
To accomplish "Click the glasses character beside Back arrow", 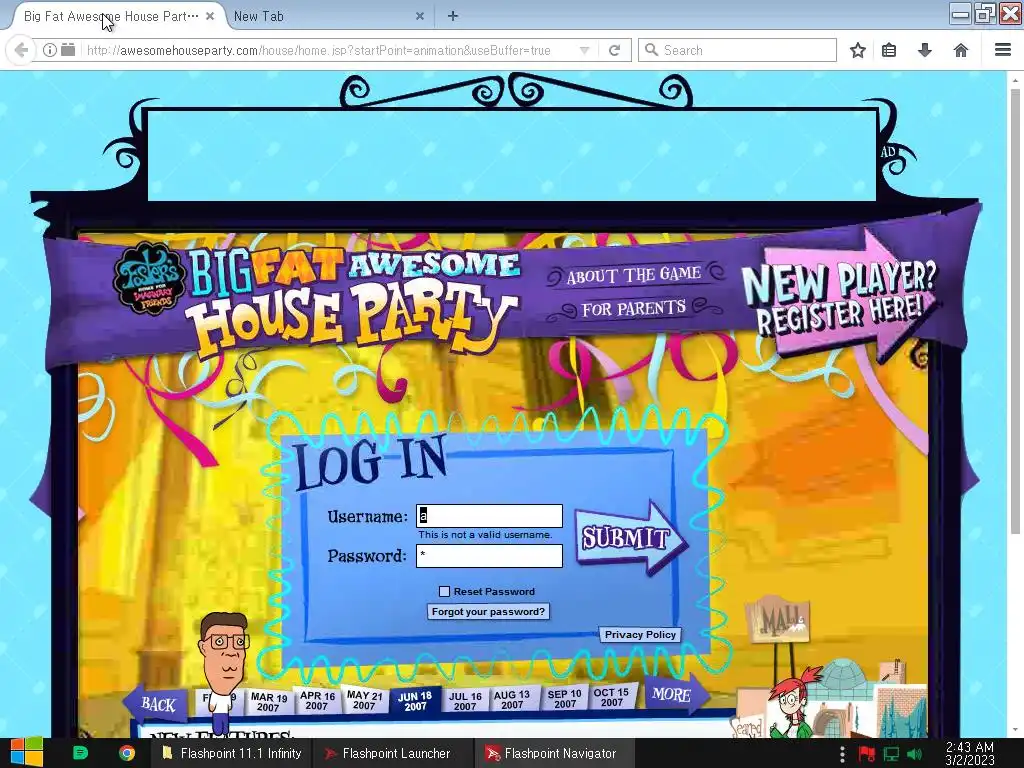I will pyautogui.click(x=223, y=673).
